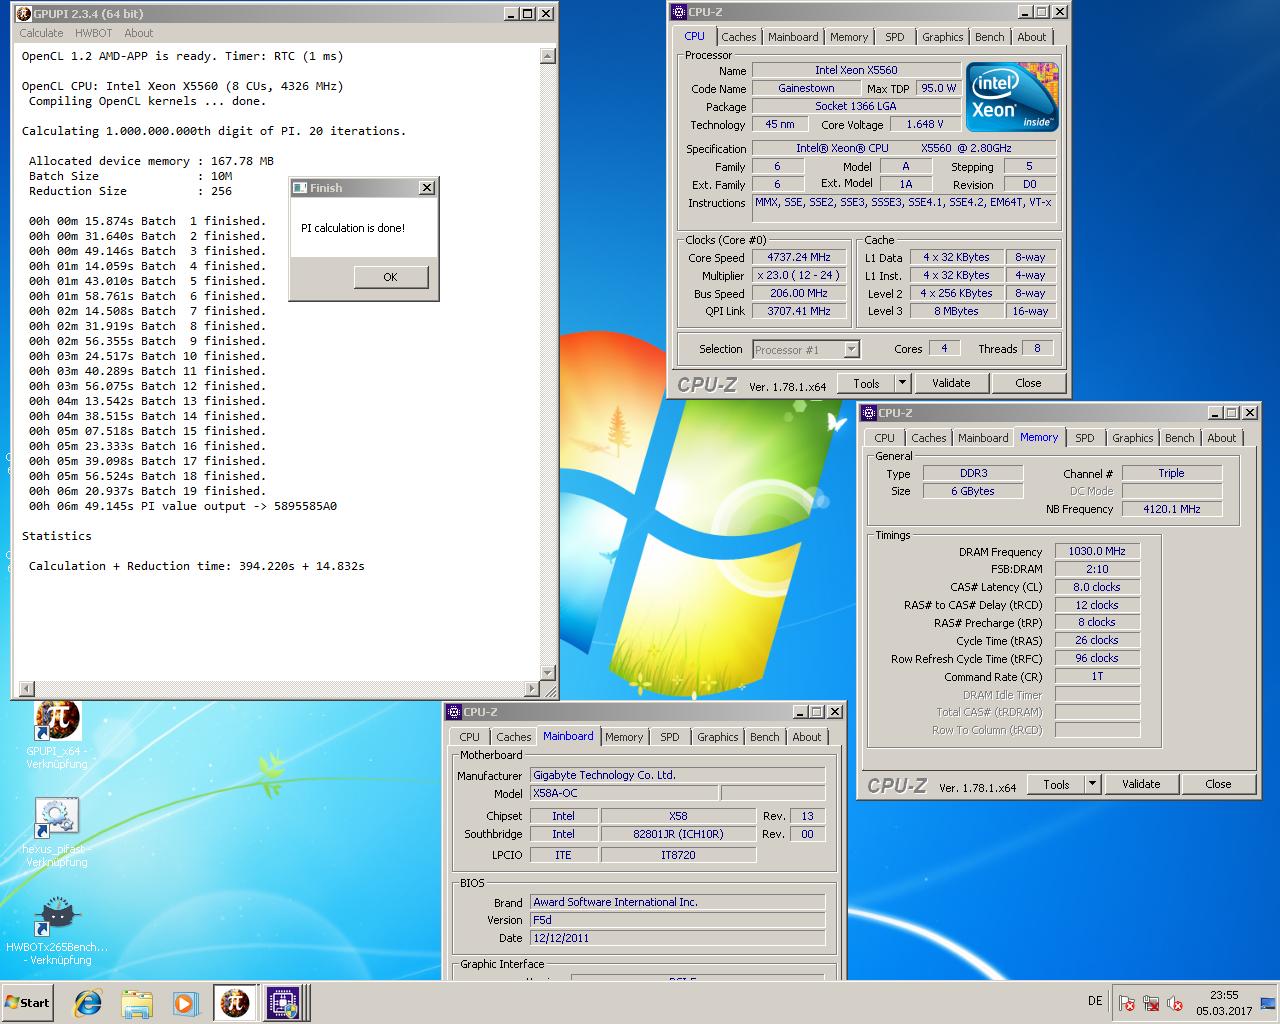The height and width of the screenshot is (1024, 1280).
Task: Switch to CPU tab in Memory window
Action: 885,438
